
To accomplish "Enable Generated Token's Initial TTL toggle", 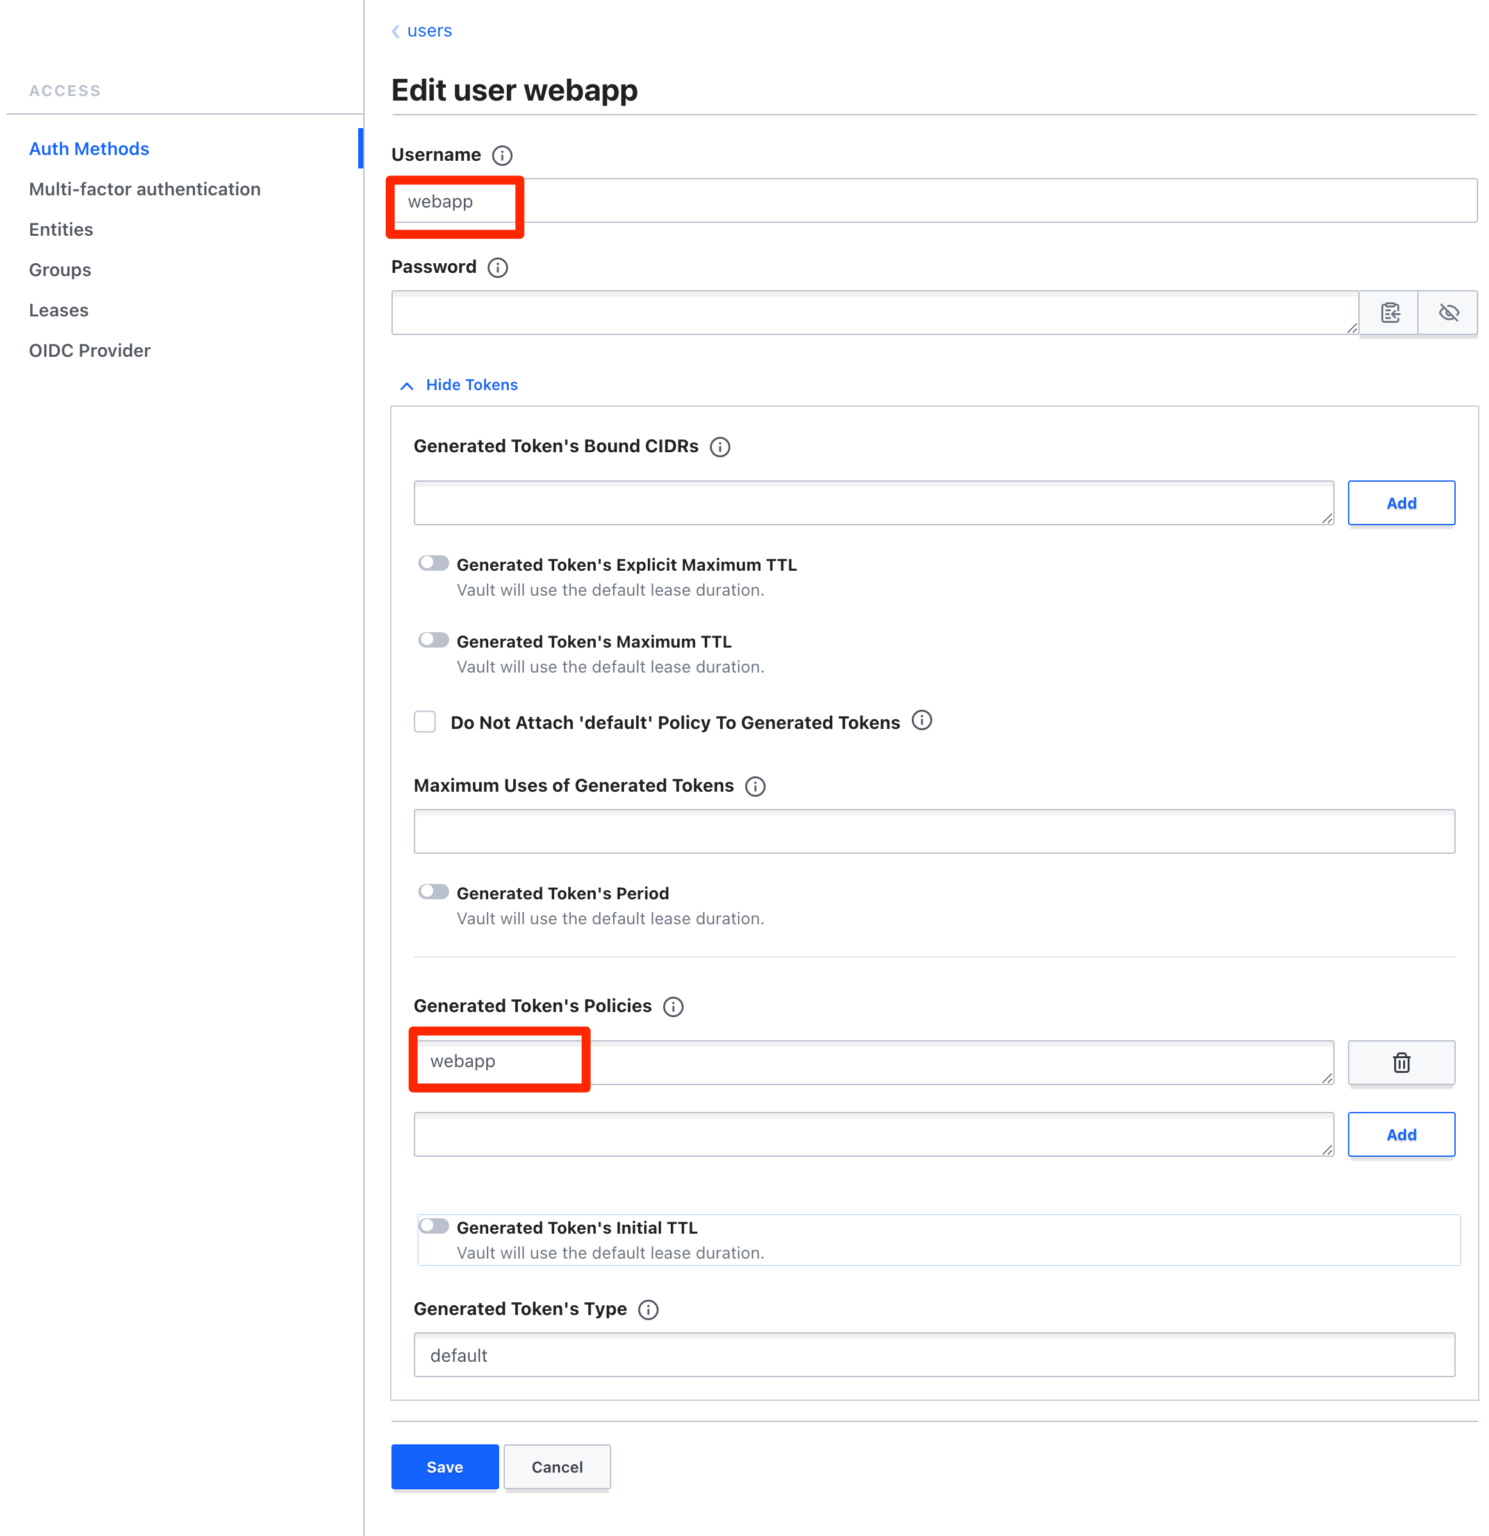I will (x=433, y=1226).
